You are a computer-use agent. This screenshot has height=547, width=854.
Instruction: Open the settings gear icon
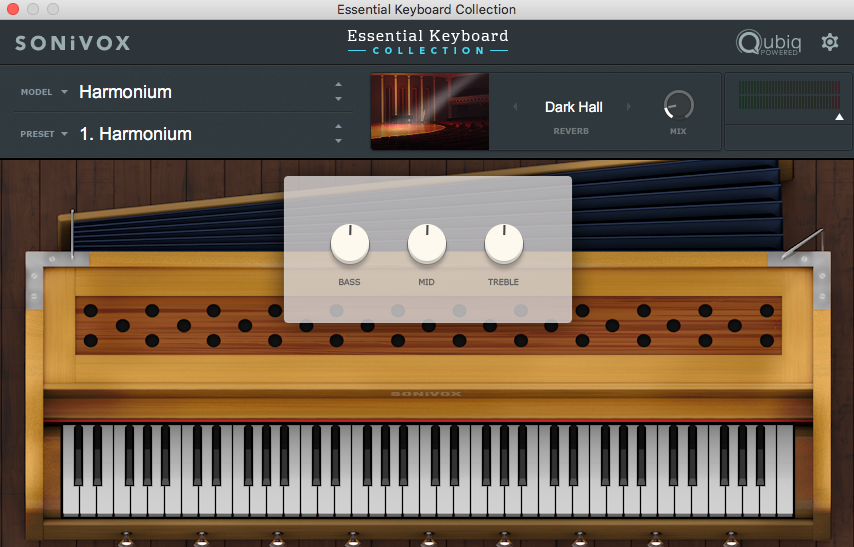pos(829,42)
